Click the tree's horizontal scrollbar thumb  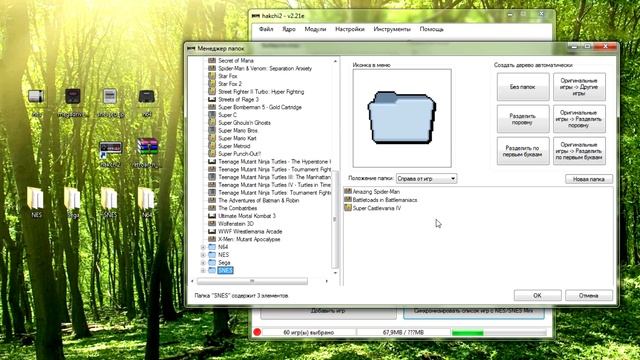point(252,281)
